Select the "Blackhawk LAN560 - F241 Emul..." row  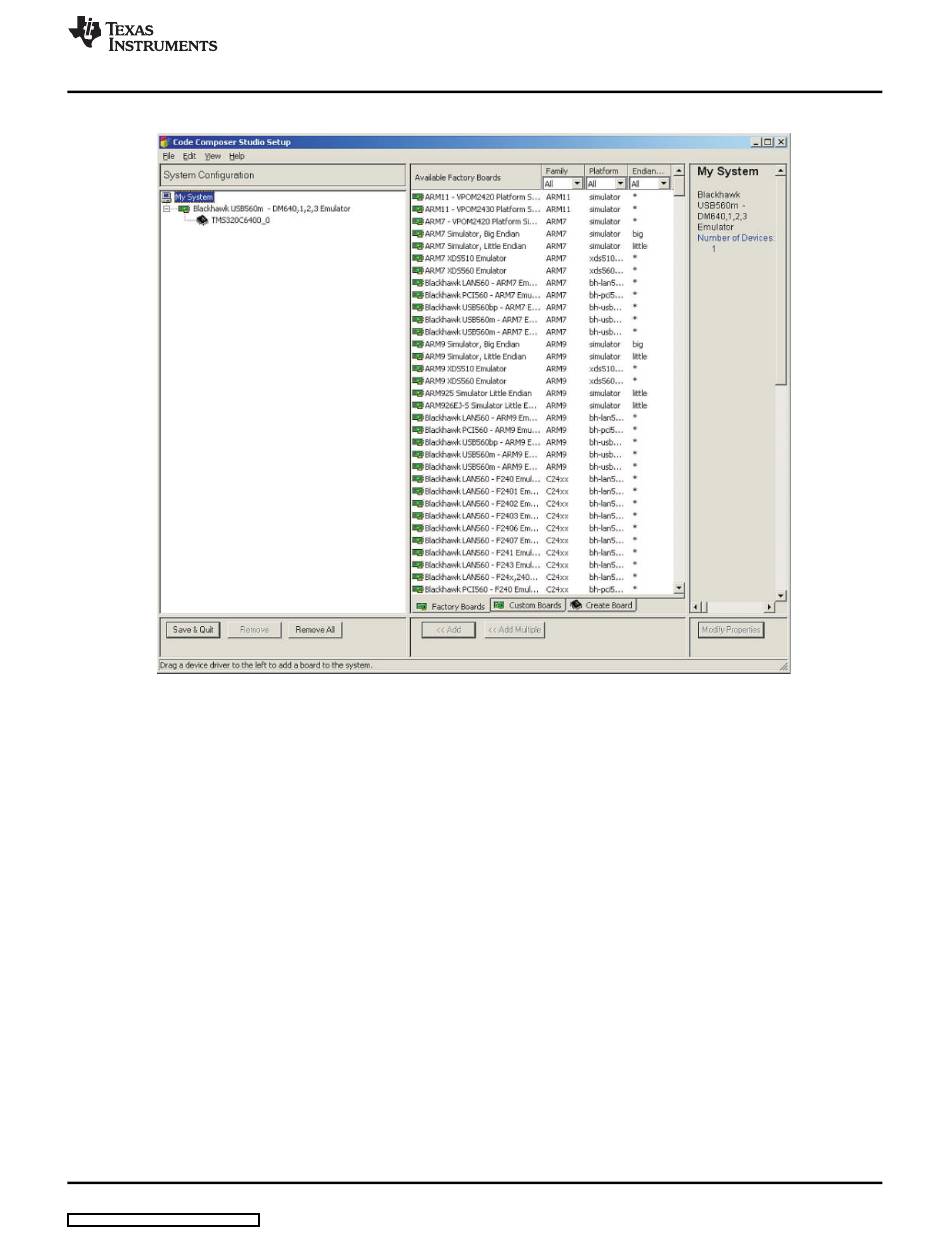pyautogui.click(x=542, y=552)
